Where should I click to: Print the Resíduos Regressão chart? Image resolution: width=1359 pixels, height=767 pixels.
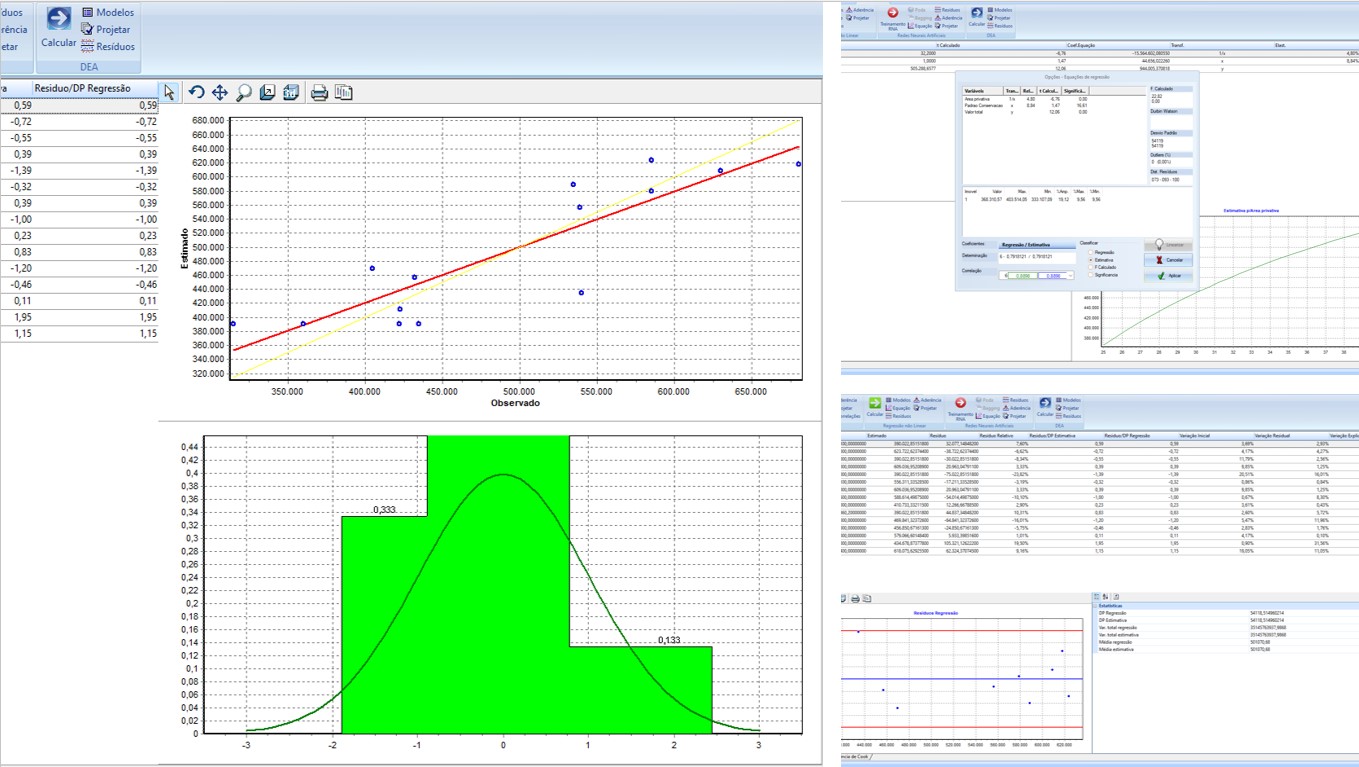(x=855, y=599)
